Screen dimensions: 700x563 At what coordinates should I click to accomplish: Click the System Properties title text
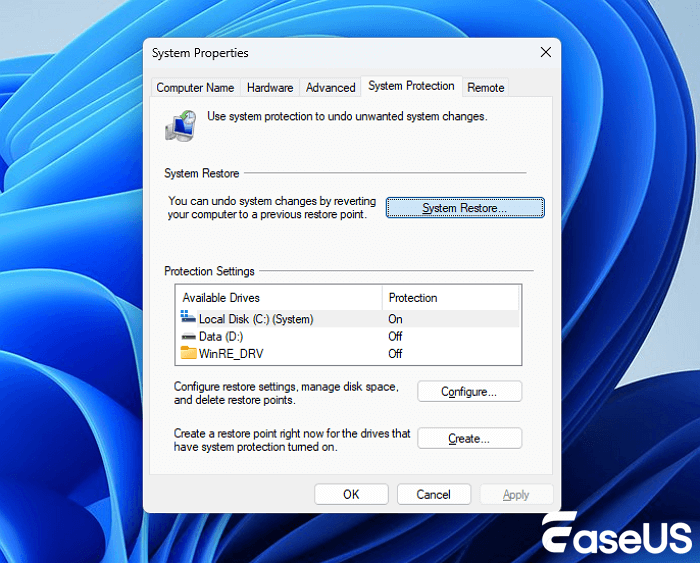(200, 53)
